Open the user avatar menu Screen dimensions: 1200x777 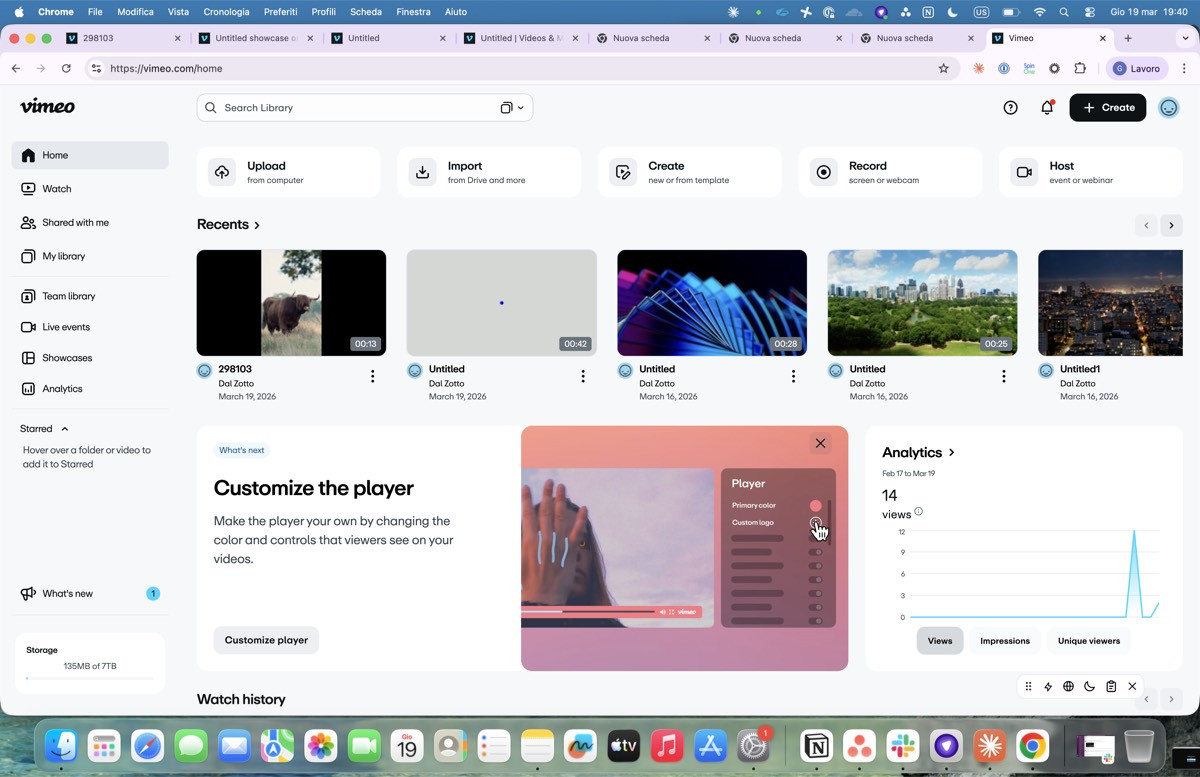1168,108
